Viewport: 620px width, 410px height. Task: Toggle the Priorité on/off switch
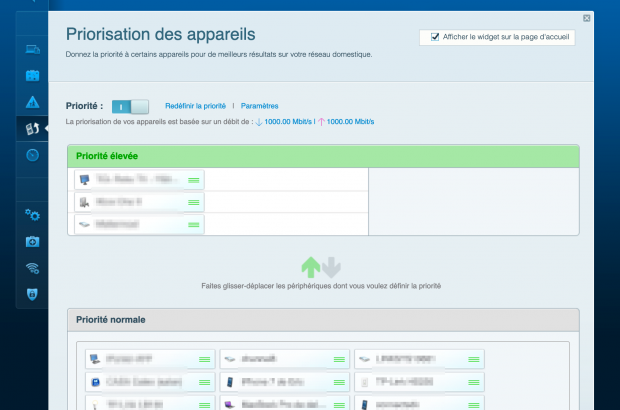[x=130, y=105]
